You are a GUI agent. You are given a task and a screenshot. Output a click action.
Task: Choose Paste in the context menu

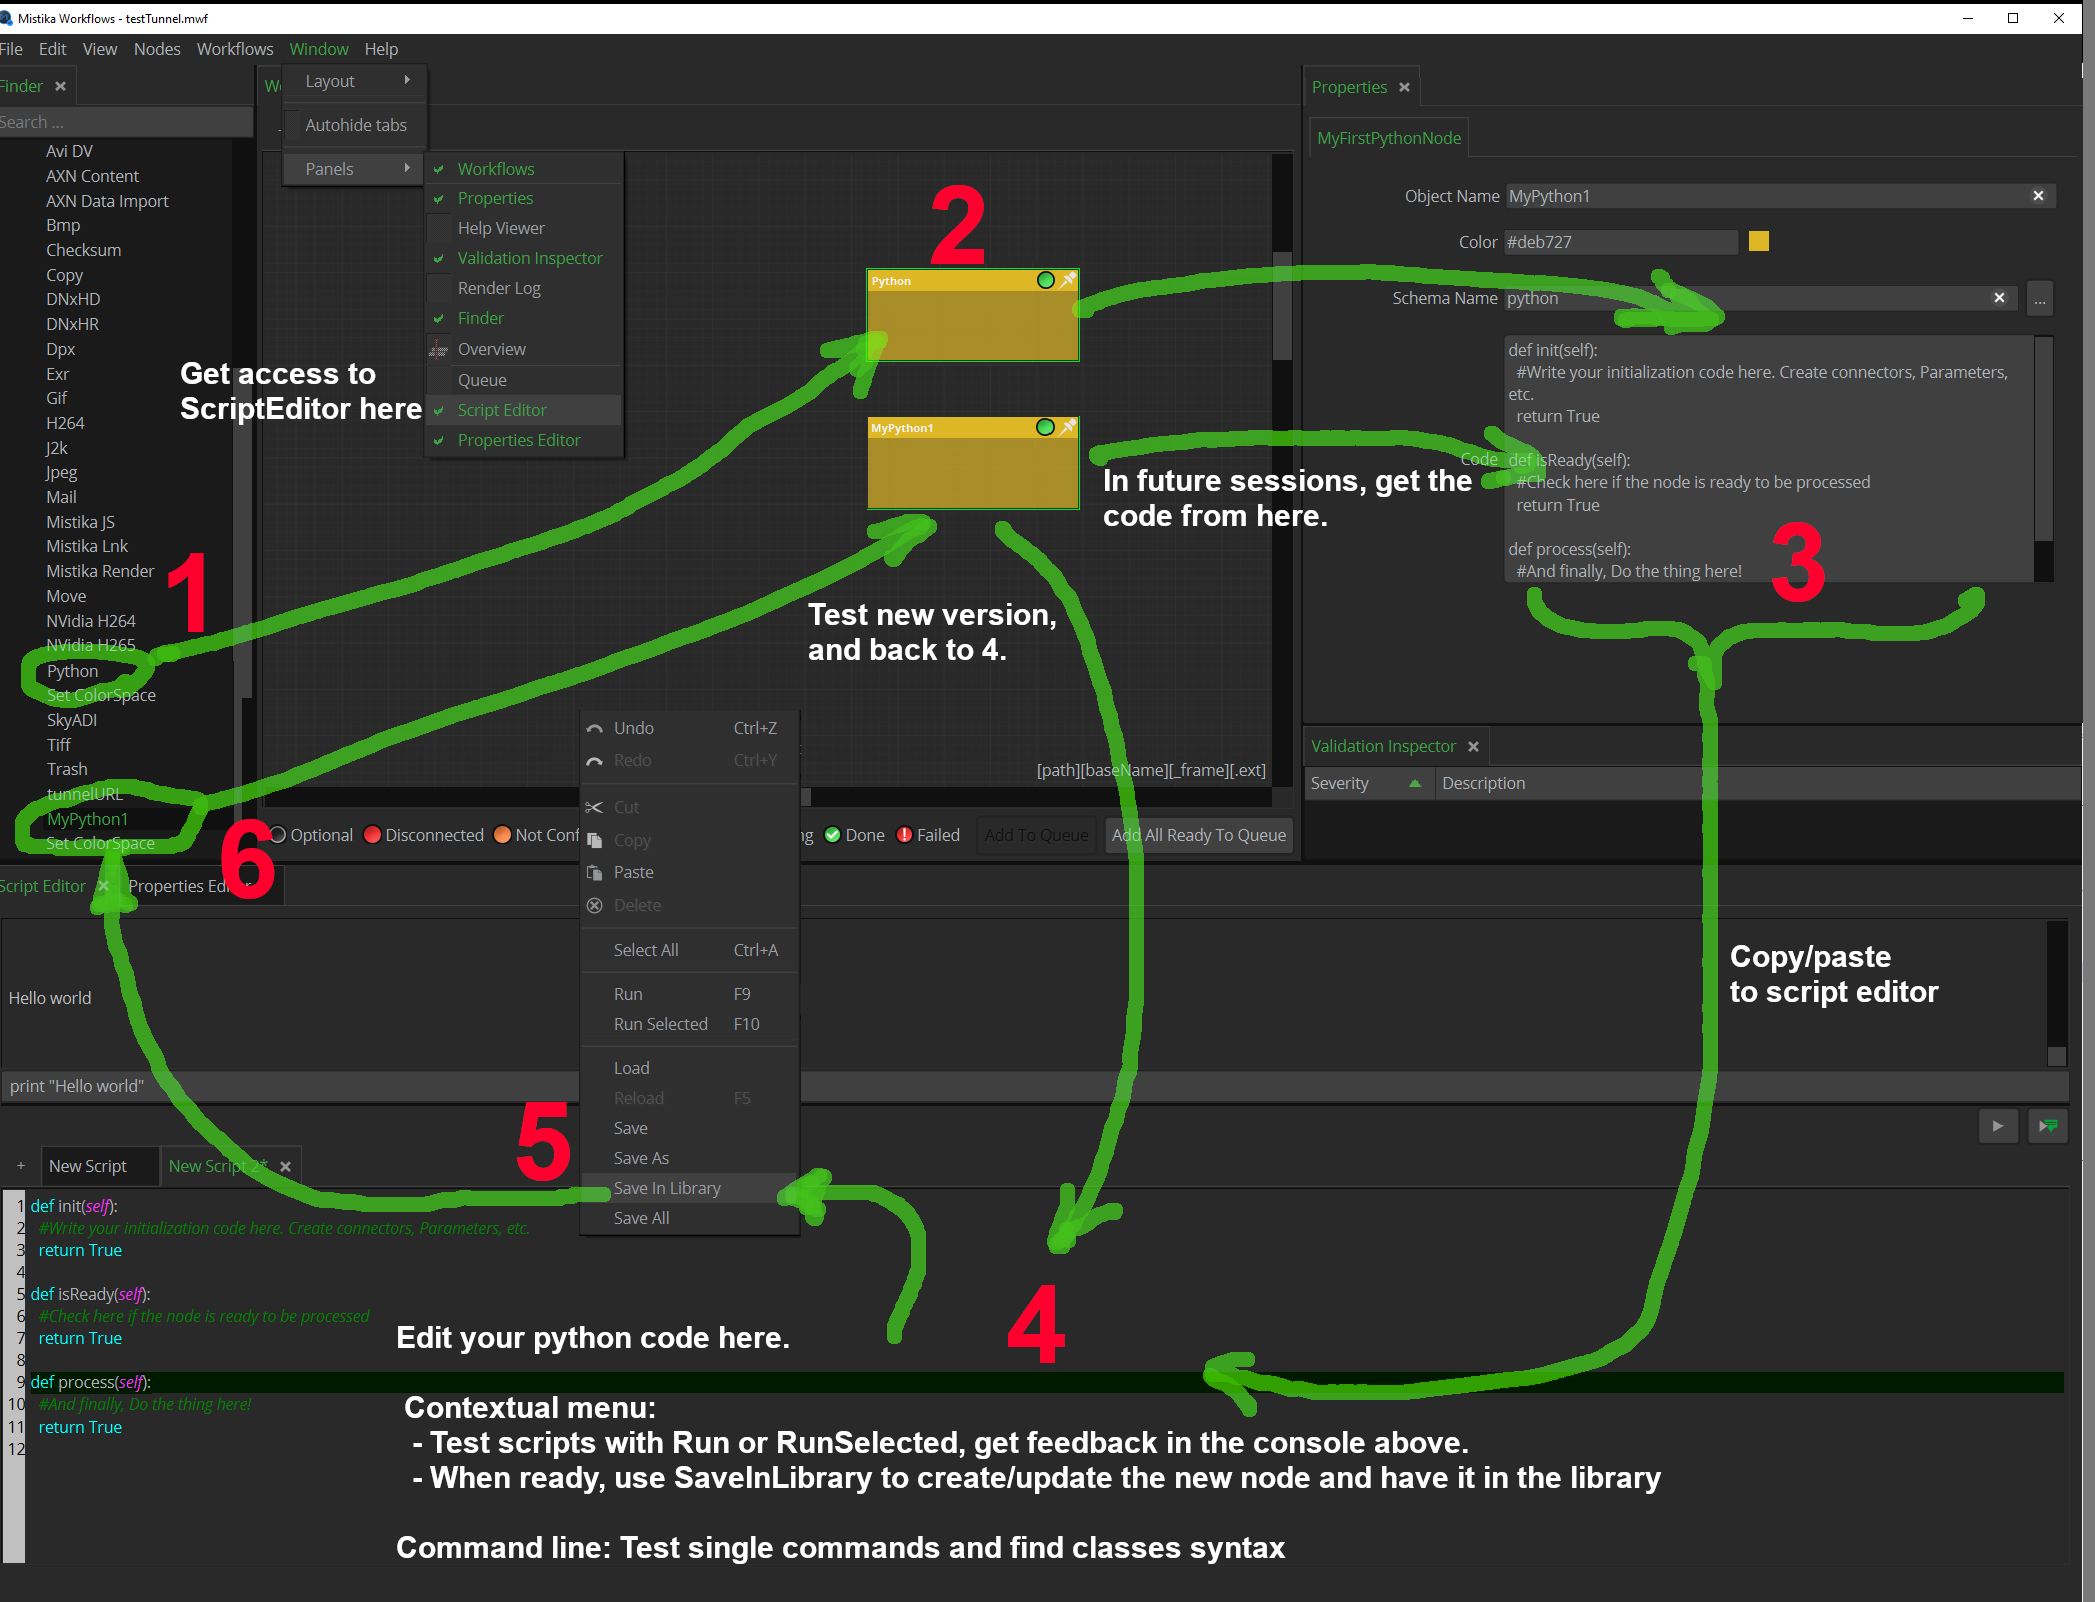pyautogui.click(x=689, y=872)
